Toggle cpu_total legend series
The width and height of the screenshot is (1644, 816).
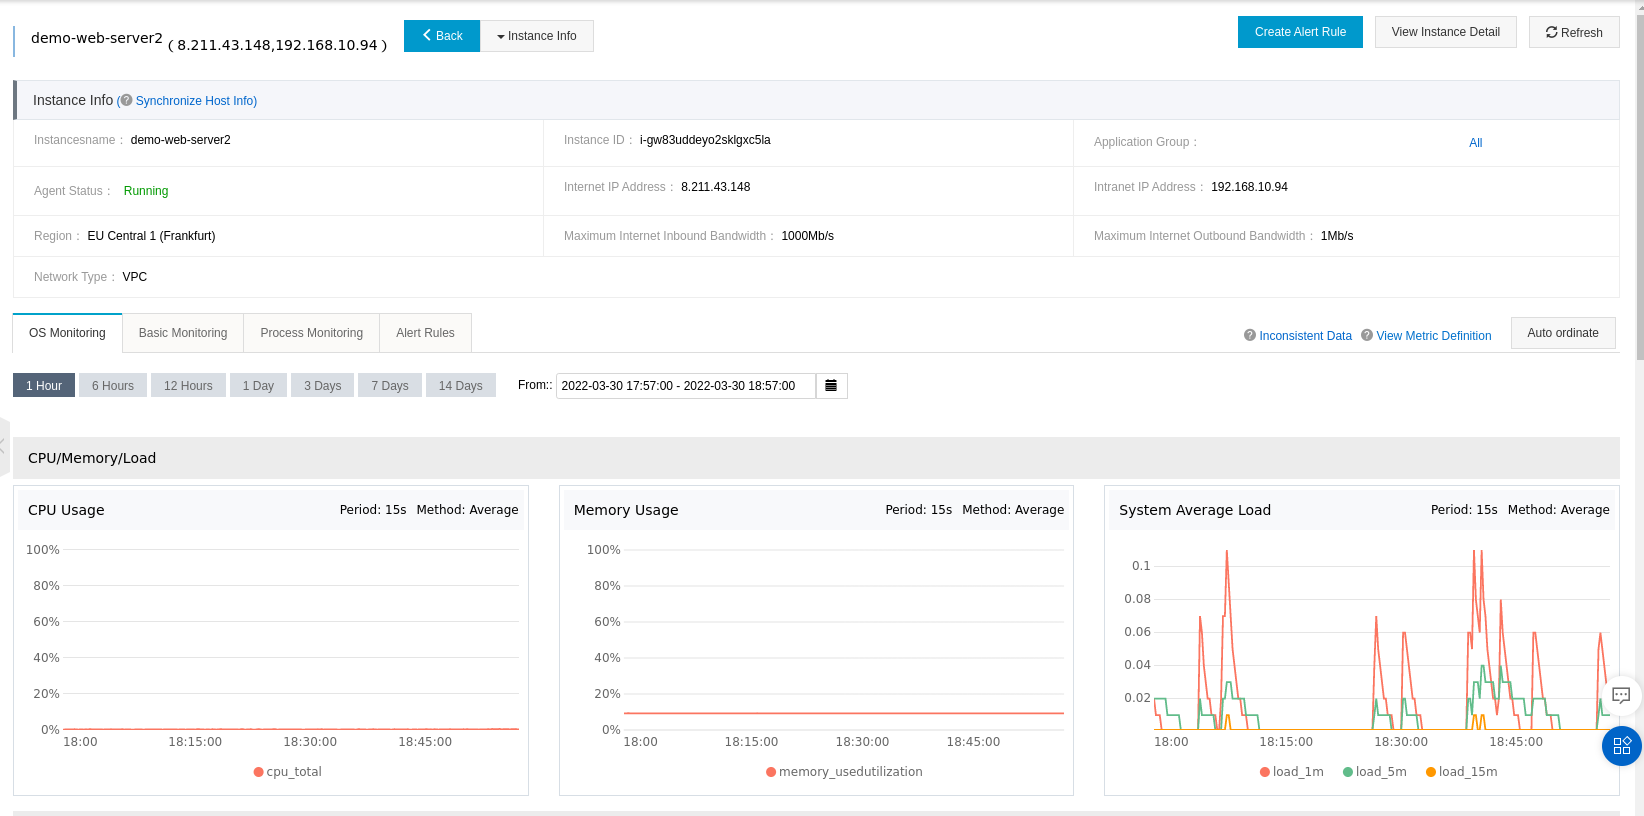288,772
